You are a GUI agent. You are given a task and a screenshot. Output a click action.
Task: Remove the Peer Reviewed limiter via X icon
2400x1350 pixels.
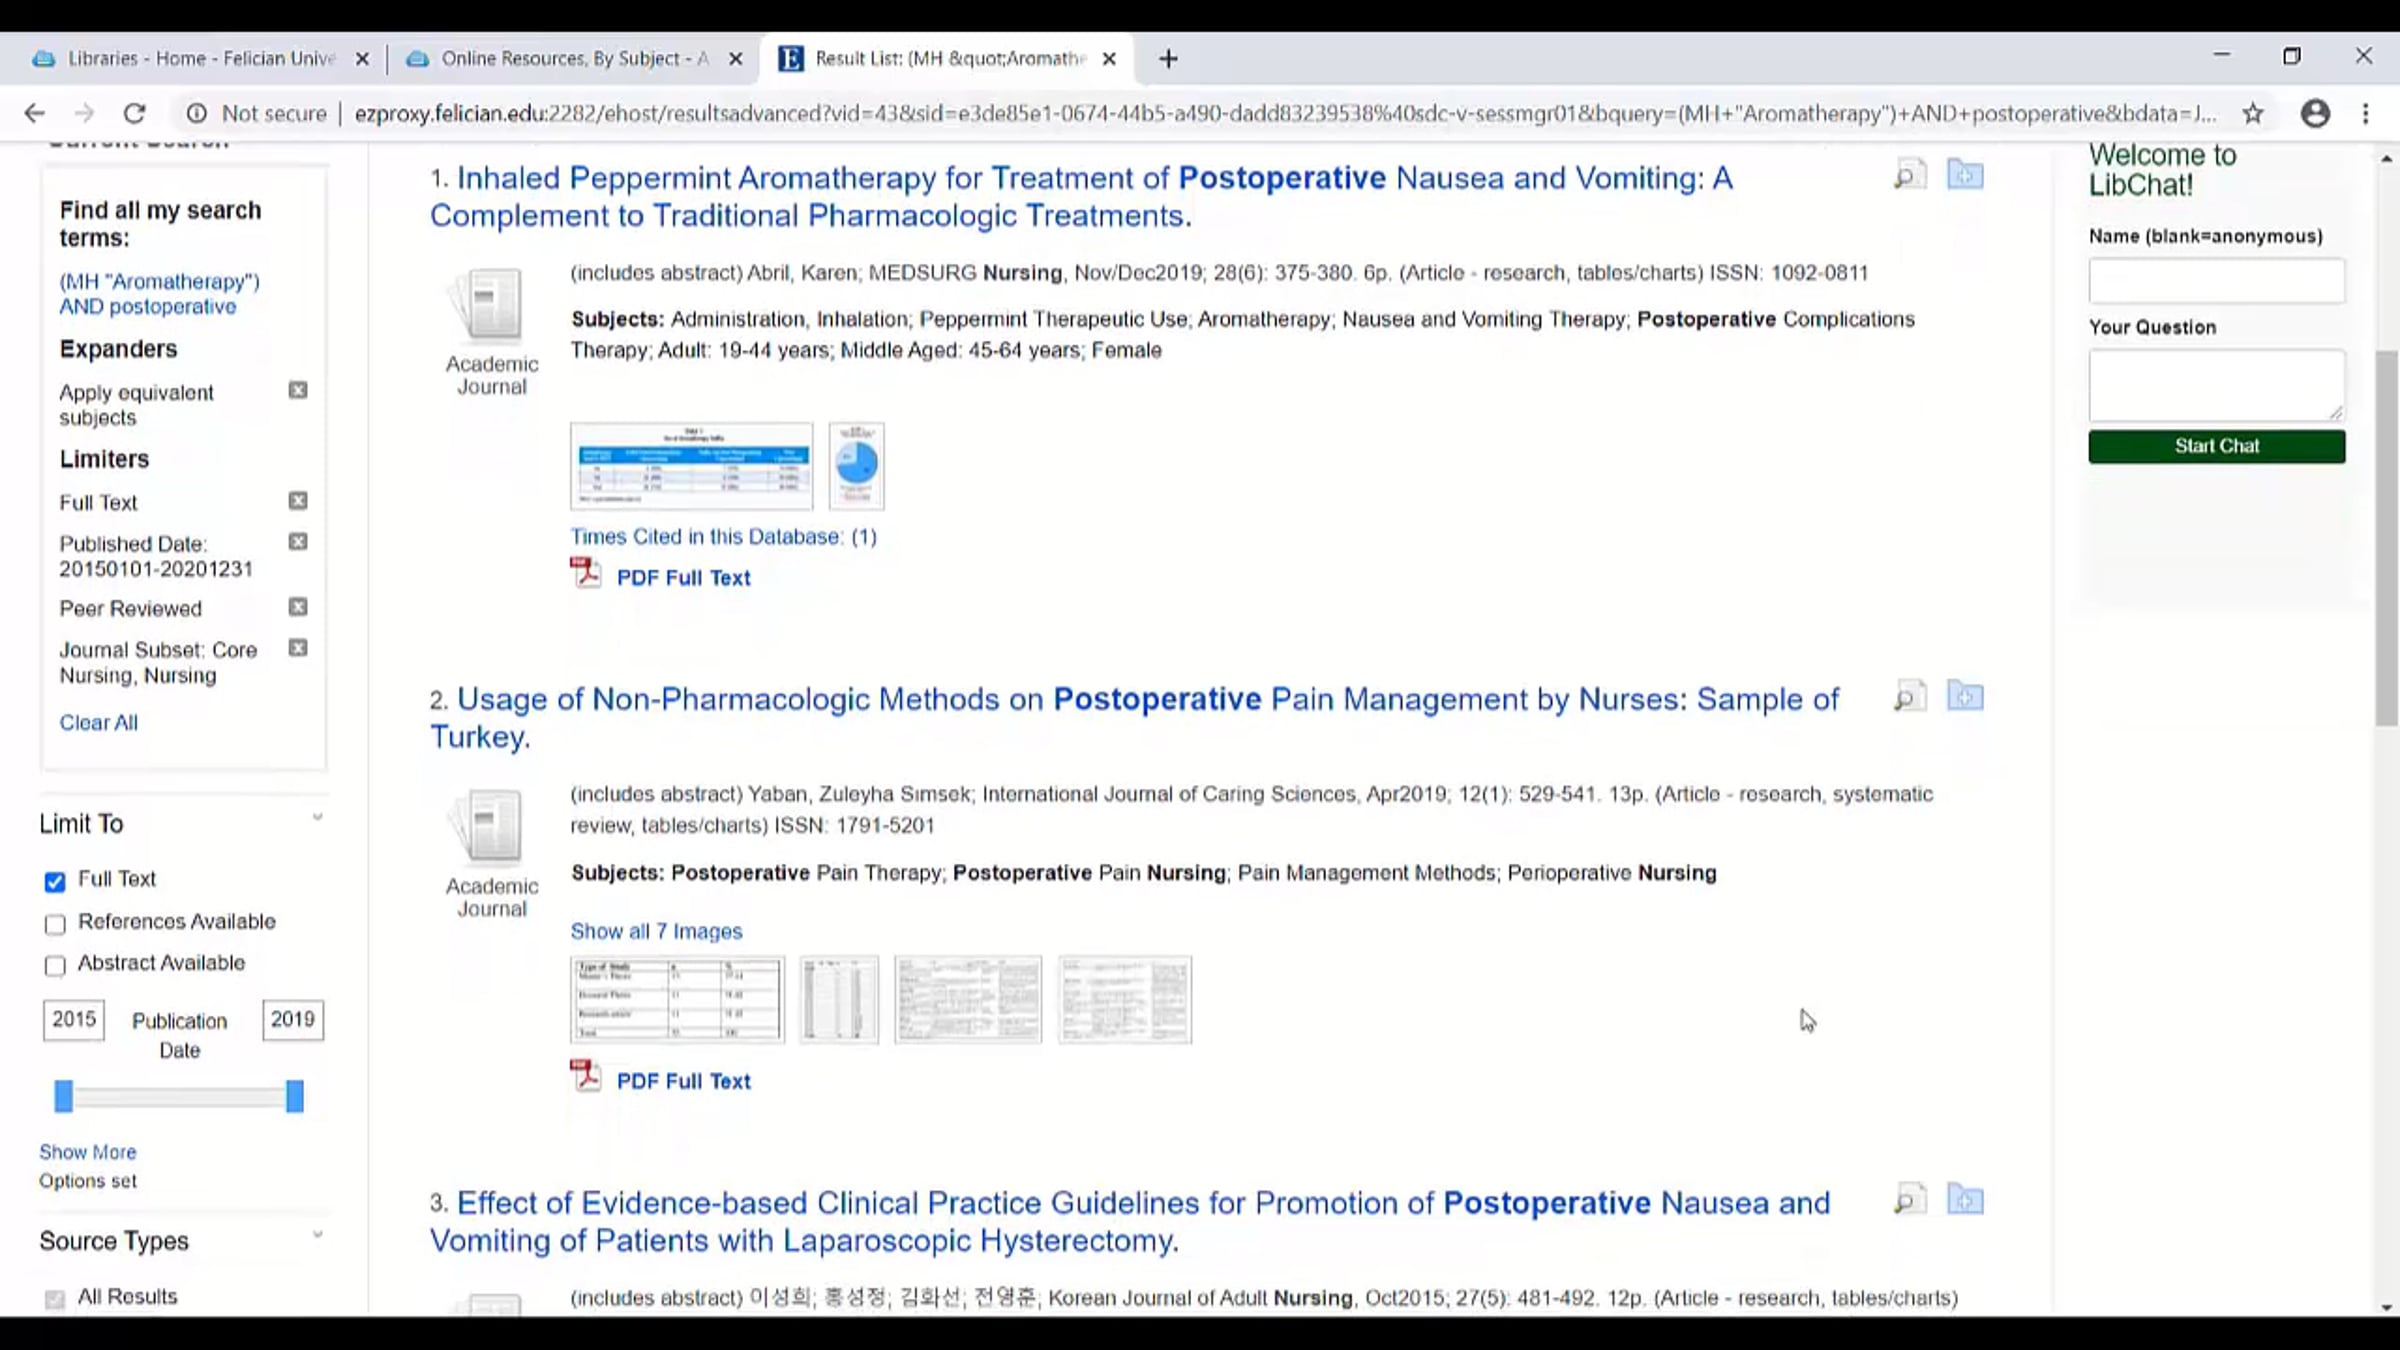[x=298, y=607]
